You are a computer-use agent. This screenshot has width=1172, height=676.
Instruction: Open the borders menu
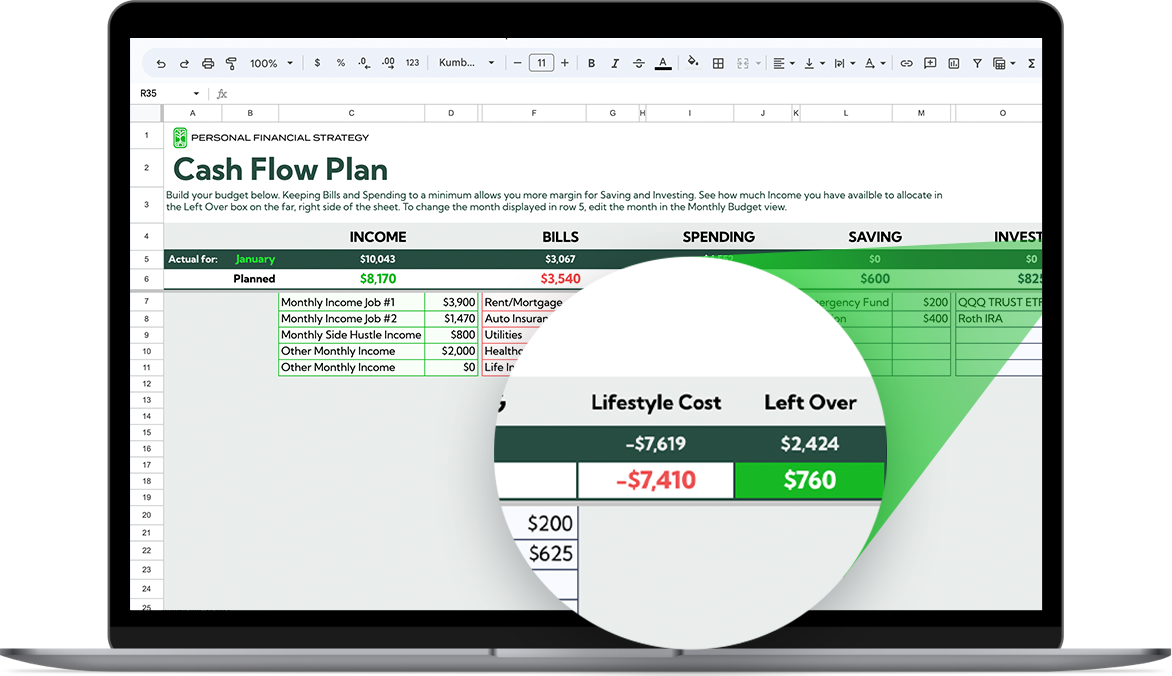click(x=718, y=64)
